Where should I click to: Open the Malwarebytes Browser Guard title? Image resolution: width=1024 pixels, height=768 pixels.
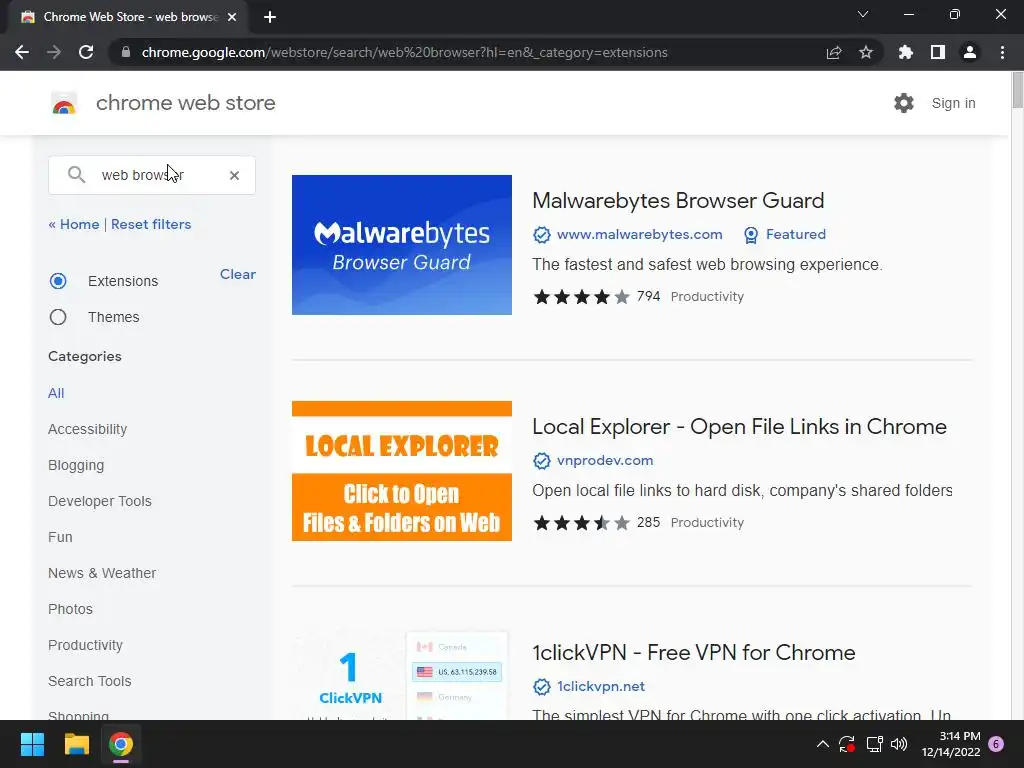click(x=678, y=200)
